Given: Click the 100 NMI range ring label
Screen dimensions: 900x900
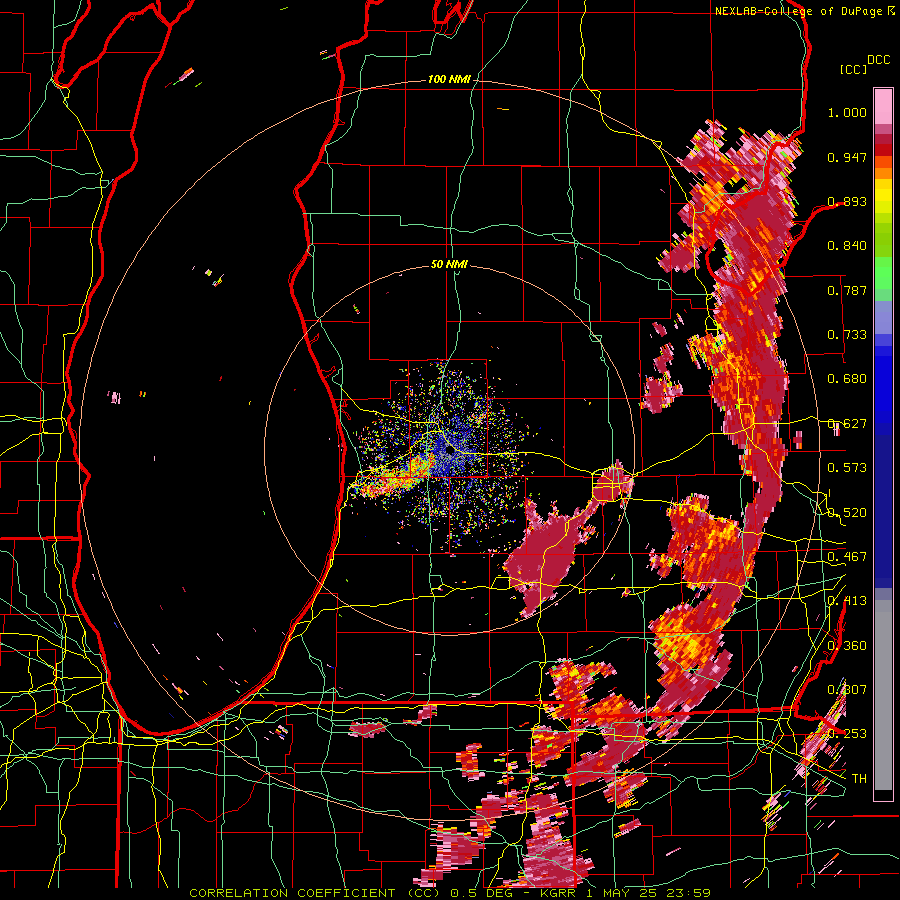Looking at the screenshot, I should [x=448, y=79].
